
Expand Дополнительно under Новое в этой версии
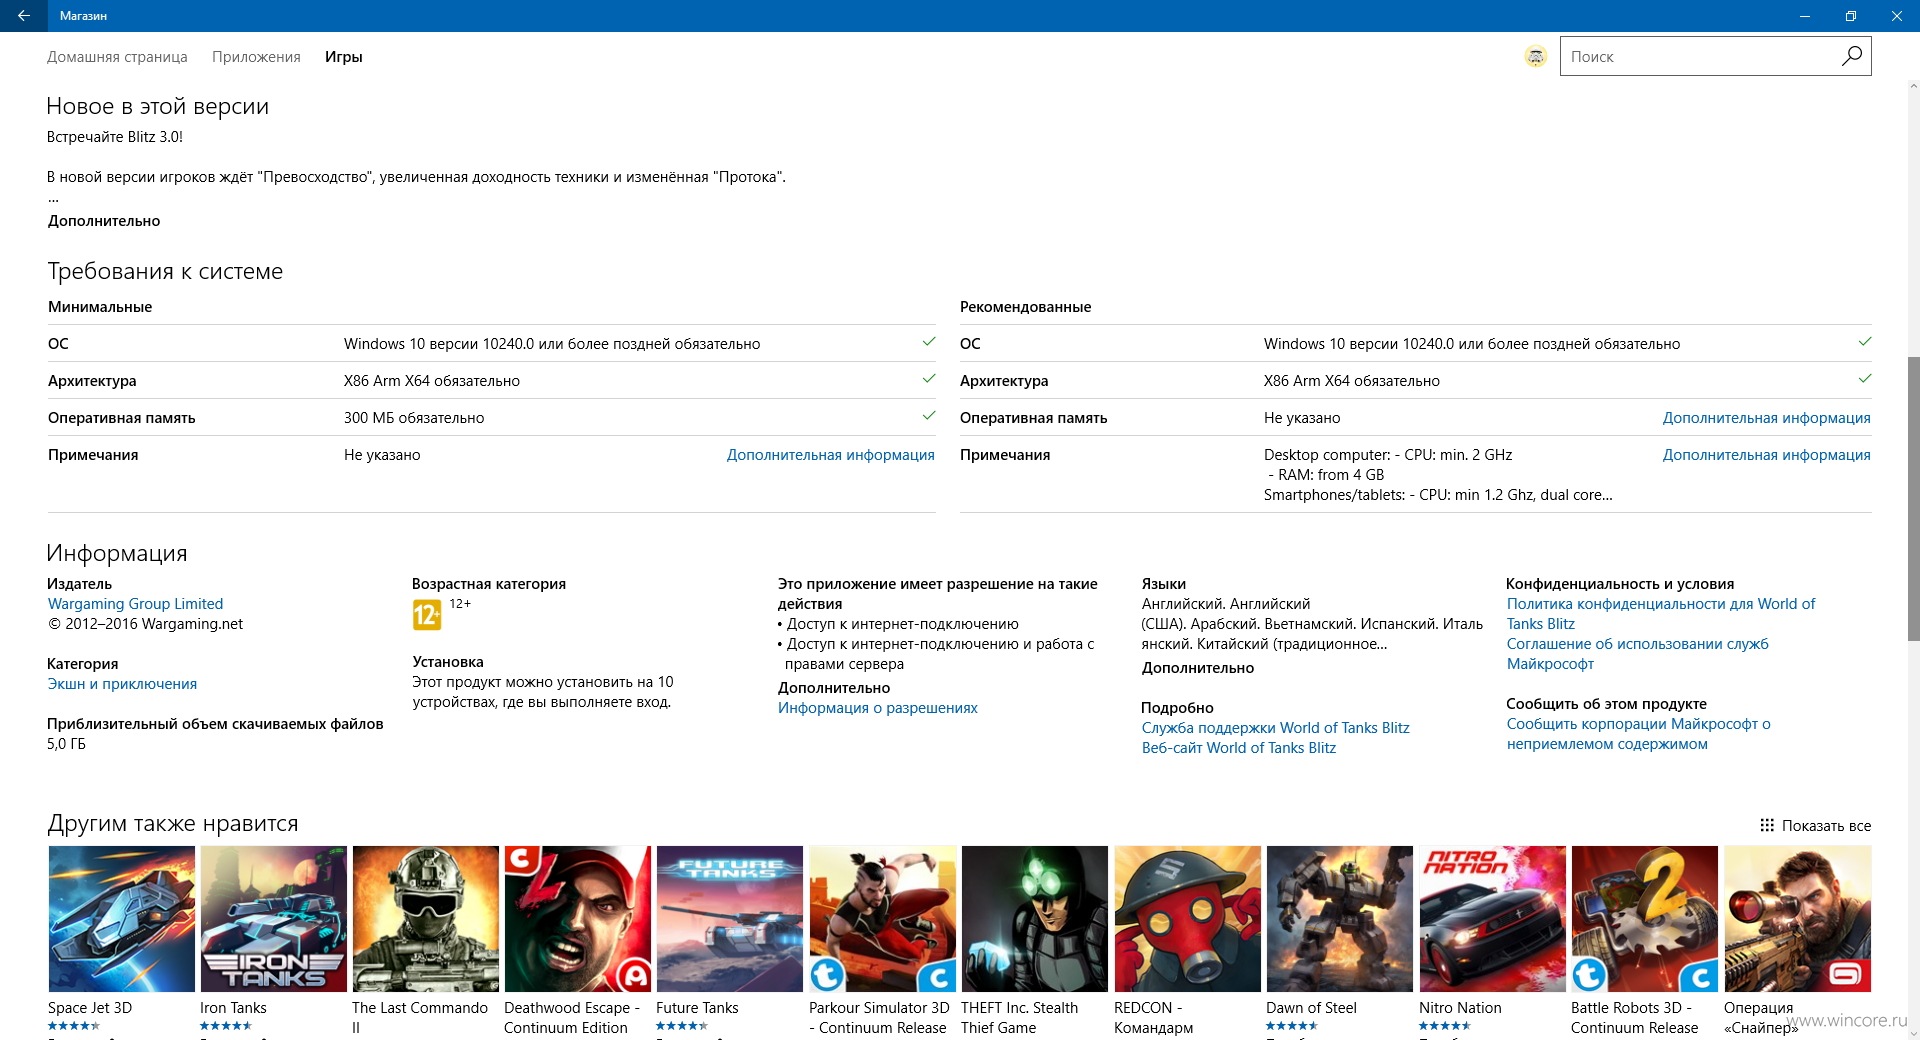pos(104,221)
